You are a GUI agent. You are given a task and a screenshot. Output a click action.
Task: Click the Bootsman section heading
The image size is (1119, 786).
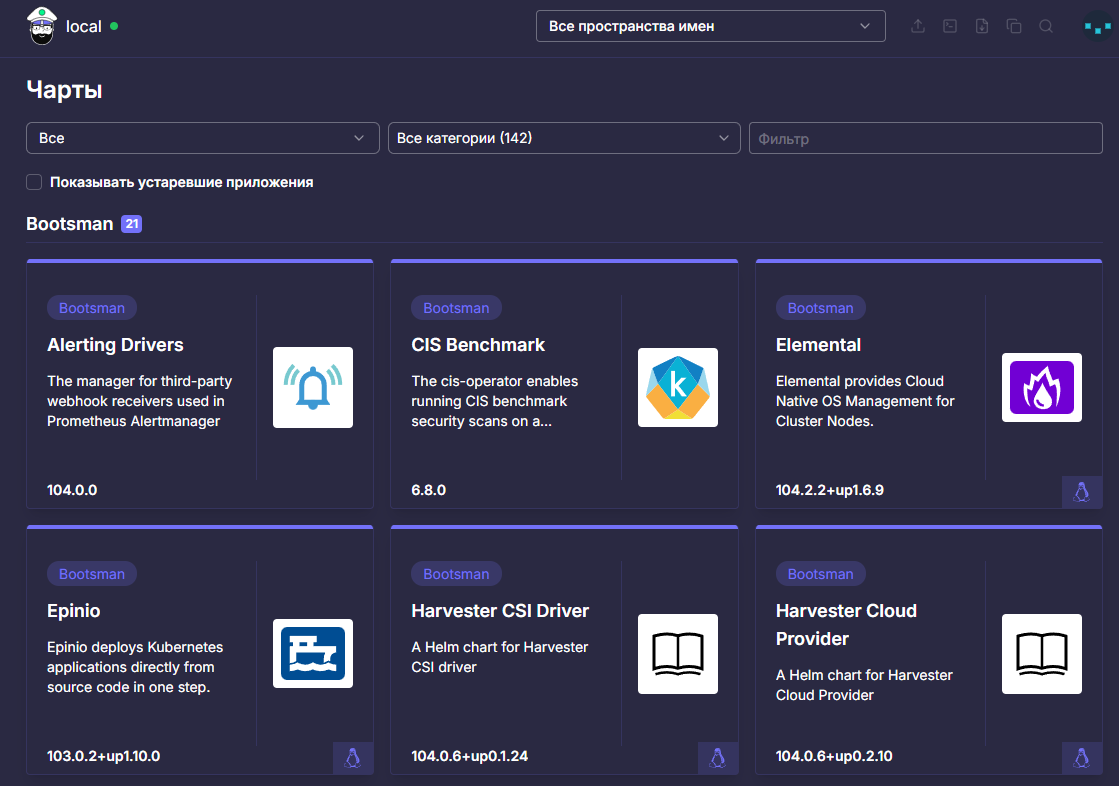tap(70, 224)
